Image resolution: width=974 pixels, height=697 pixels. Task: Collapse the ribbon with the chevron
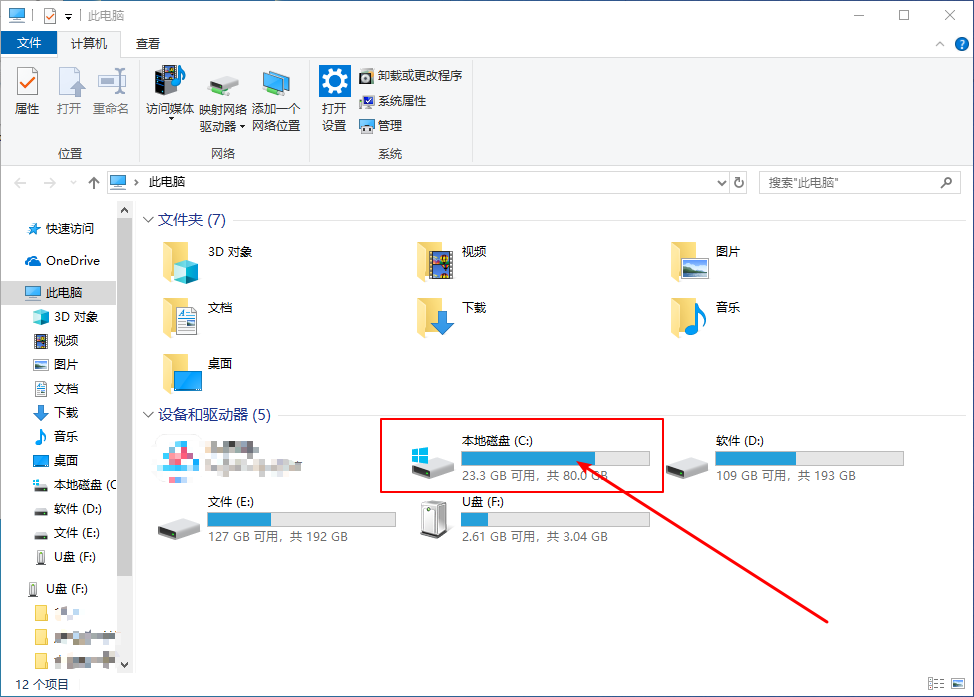(x=940, y=44)
